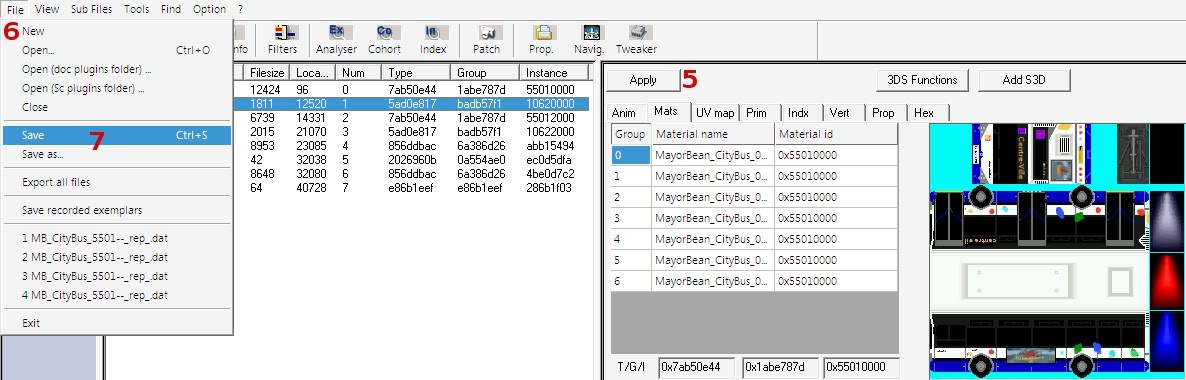Select file row with instance 286b1f03

(x=411, y=188)
